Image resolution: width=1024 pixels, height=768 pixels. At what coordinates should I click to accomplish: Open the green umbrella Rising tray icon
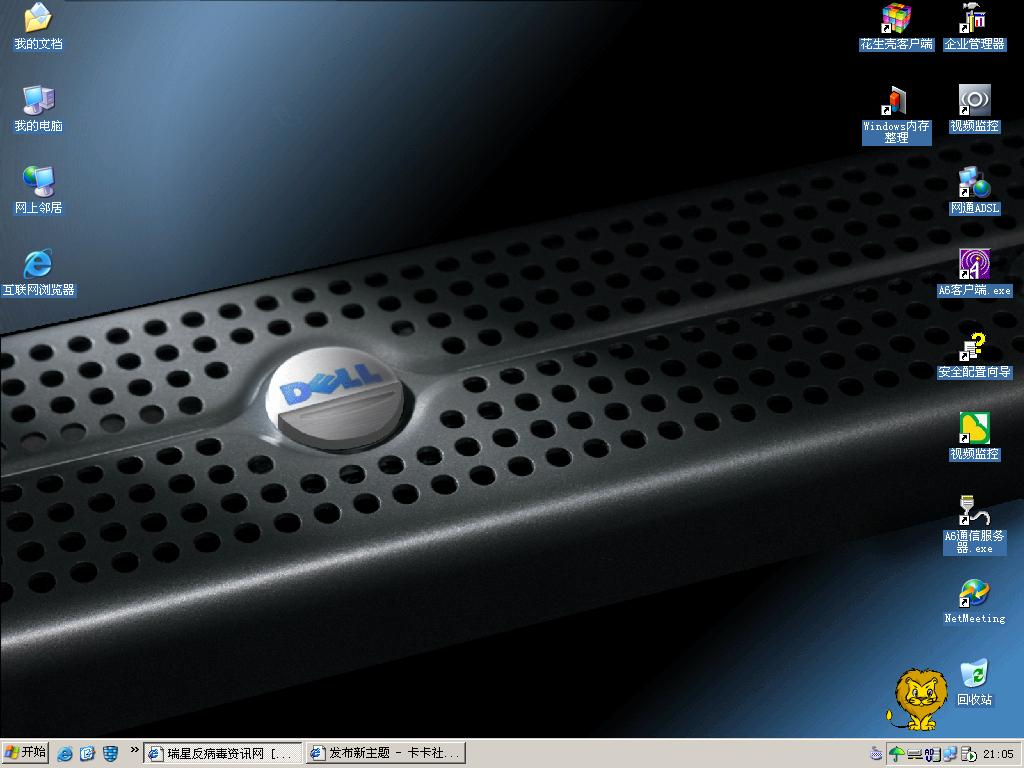pos(897,754)
